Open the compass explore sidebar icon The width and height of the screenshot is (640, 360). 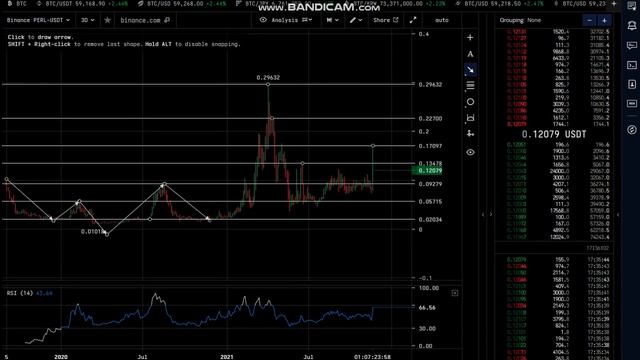(x=631, y=130)
